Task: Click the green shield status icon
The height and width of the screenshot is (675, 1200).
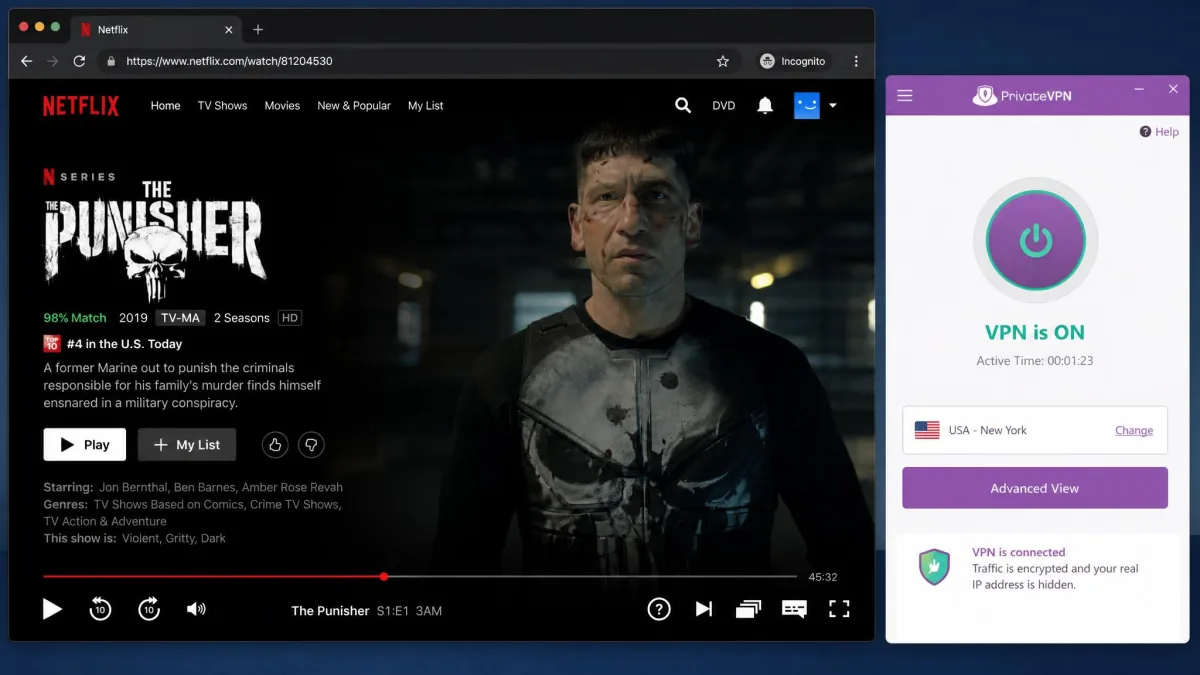Action: click(x=934, y=567)
